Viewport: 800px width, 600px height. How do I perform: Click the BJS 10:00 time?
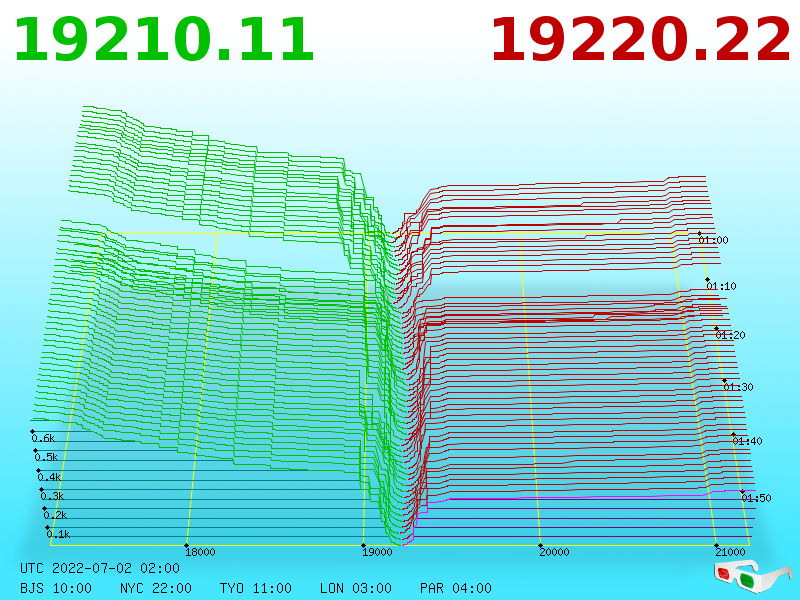[x=56, y=588]
